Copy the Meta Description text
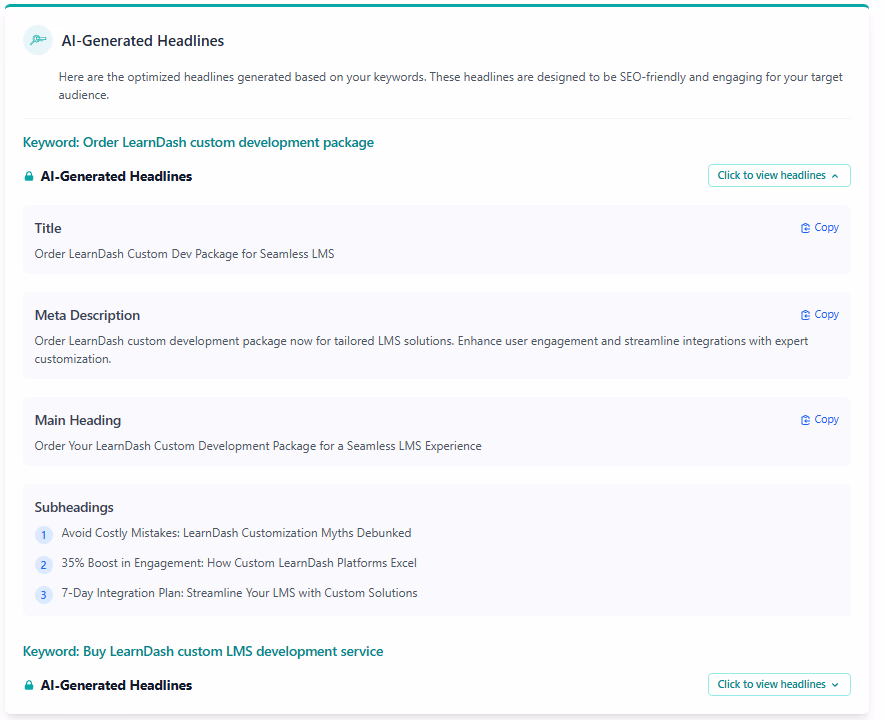This screenshot has width=885, height=720. pyautogui.click(x=820, y=314)
